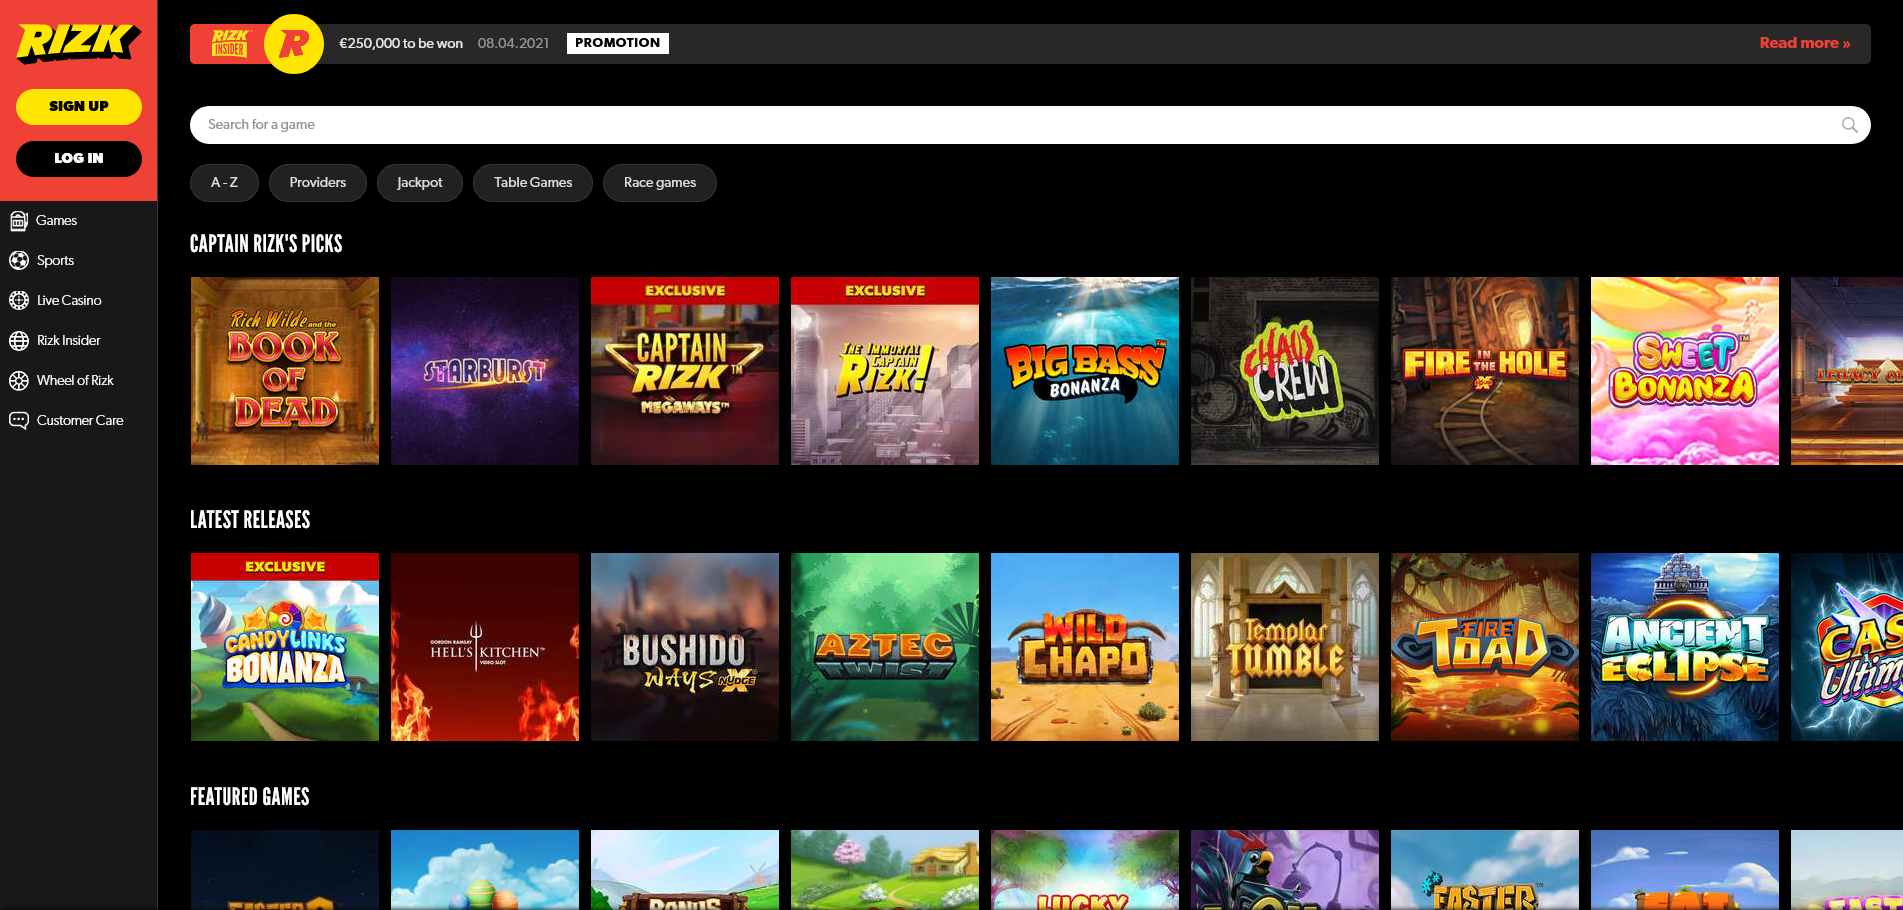
Task: Open the Read more link
Action: pyautogui.click(x=1804, y=43)
